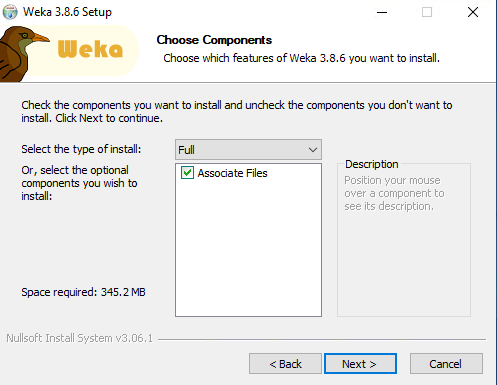Click the disabled maximize window button
Viewport: 497px width, 385px height.
click(x=427, y=12)
